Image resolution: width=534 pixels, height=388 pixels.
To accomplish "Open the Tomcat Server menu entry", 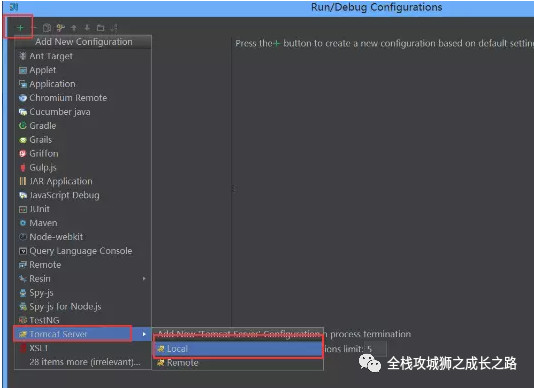I will tap(83, 334).
